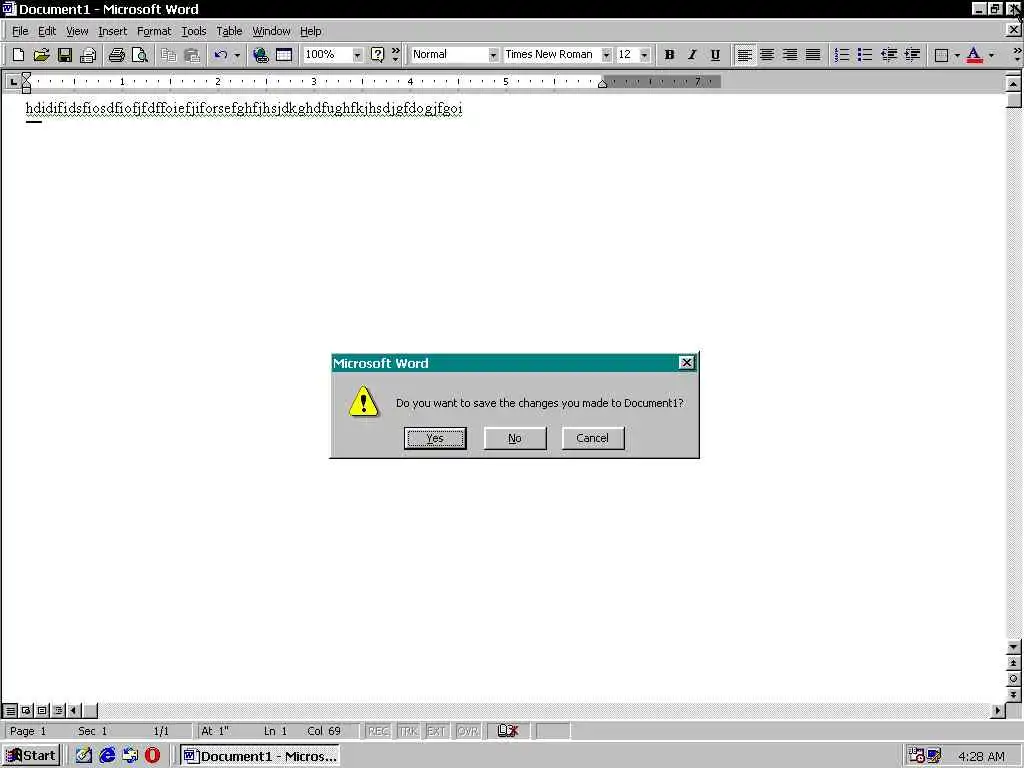Switch to Web Layout view icon

click(26, 710)
